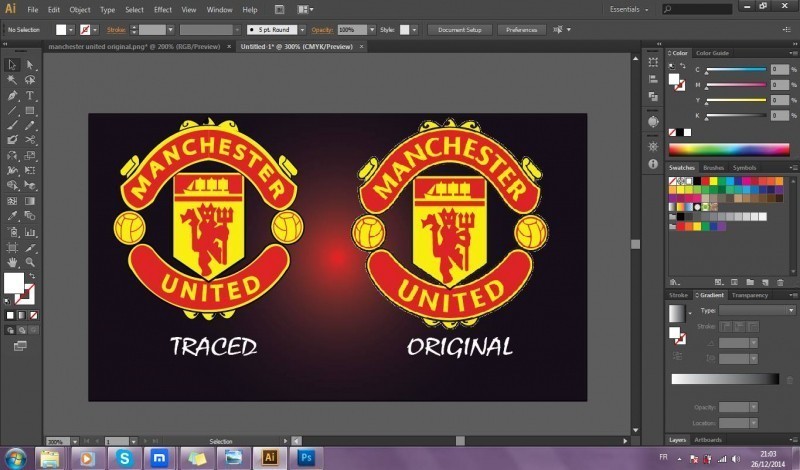Open the Info panel icon
Viewport: 800px width, 470px height.
click(x=653, y=164)
